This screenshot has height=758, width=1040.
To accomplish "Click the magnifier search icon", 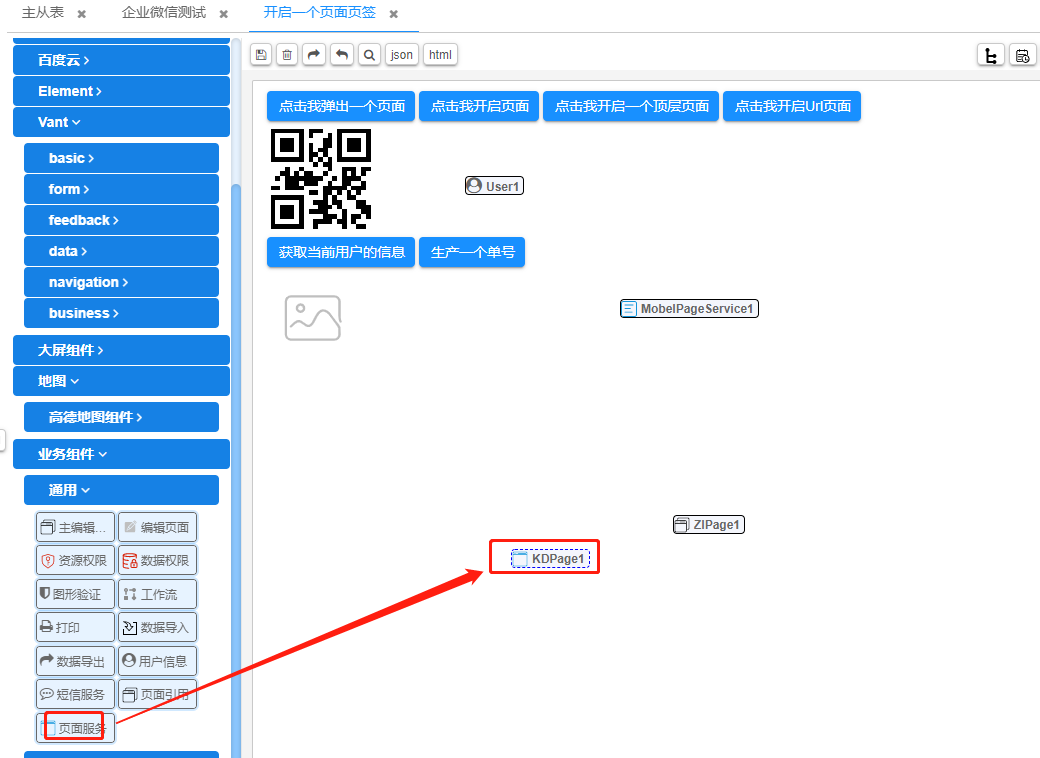I will point(369,55).
